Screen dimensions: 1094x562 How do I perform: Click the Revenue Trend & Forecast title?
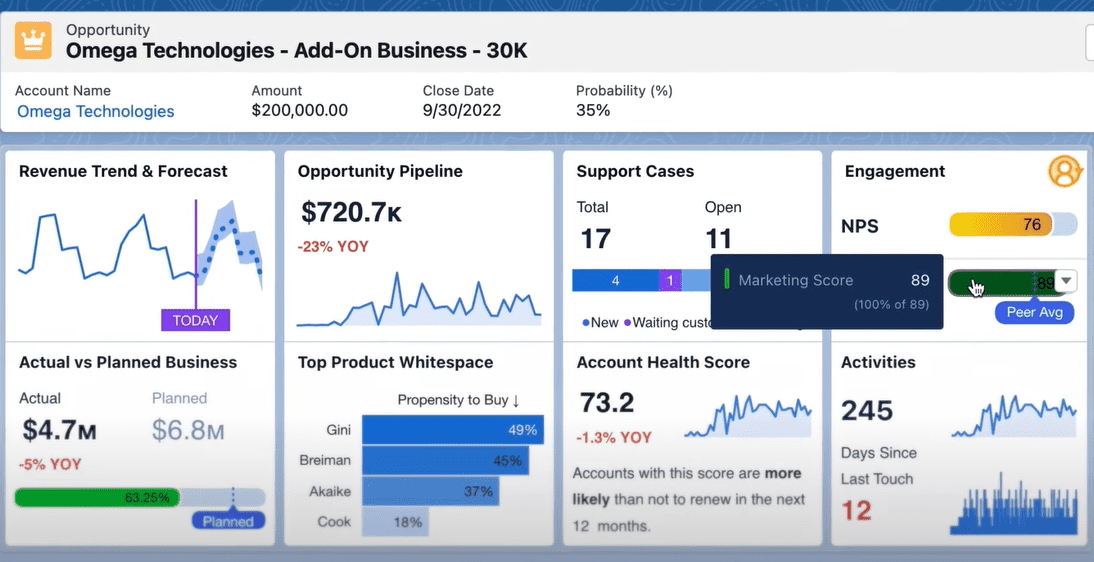[123, 171]
